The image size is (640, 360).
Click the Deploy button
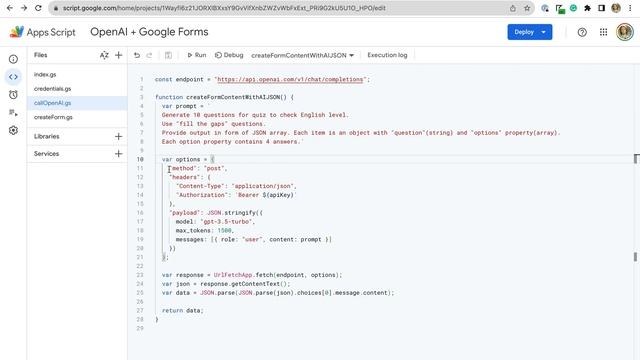pyautogui.click(x=524, y=32)
